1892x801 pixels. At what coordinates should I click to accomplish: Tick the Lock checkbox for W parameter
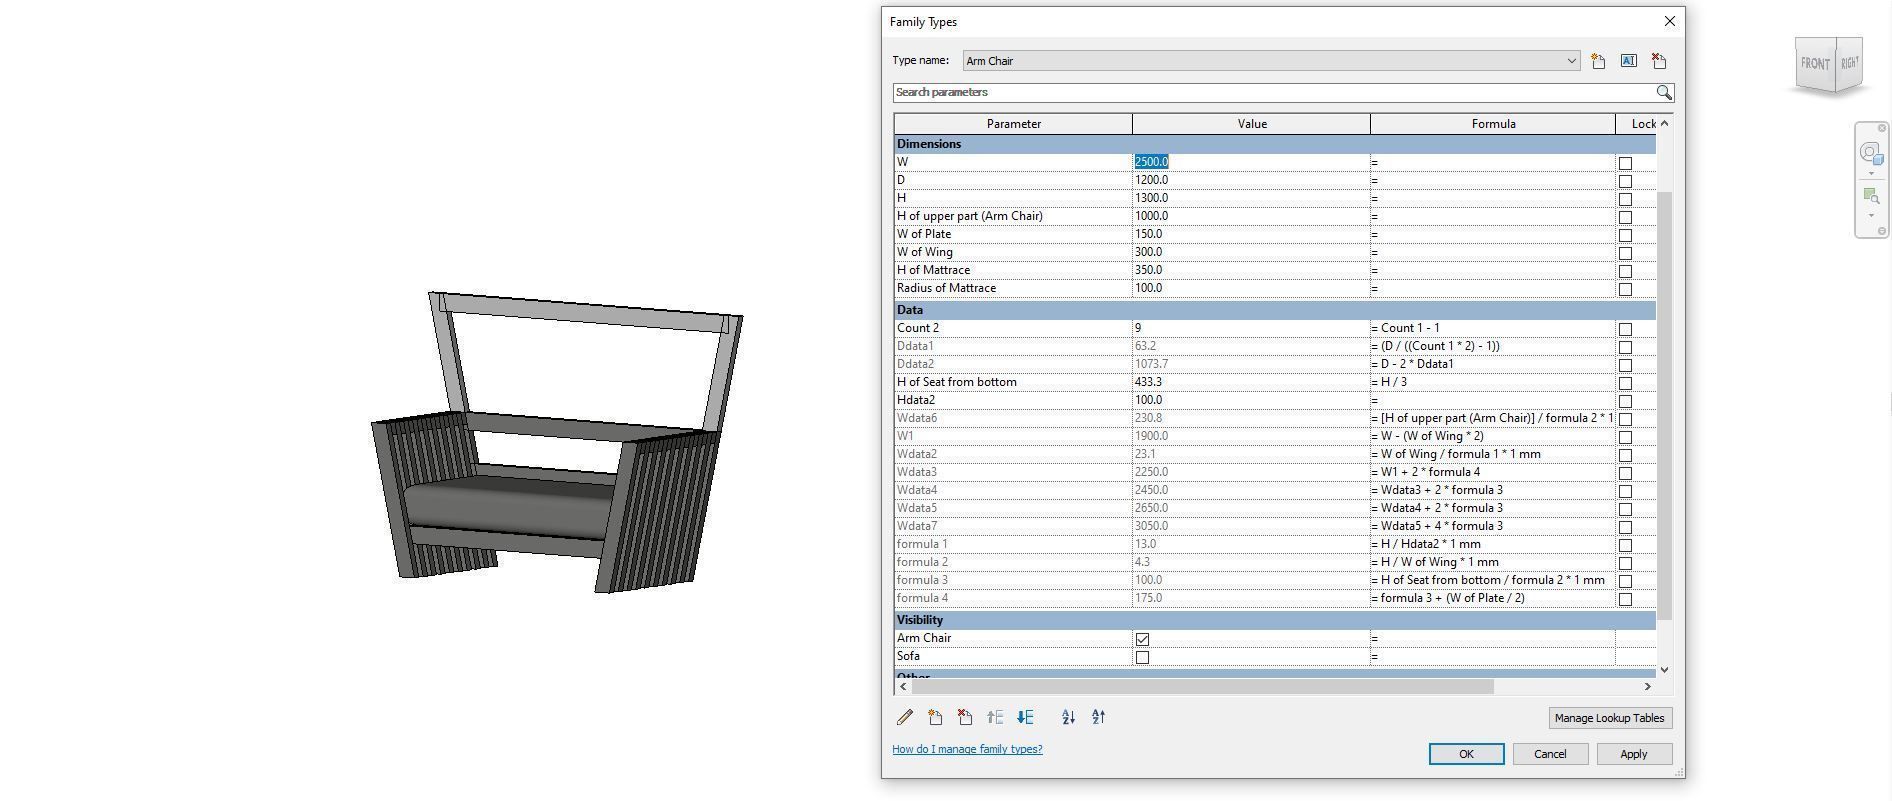[1625, 163]
